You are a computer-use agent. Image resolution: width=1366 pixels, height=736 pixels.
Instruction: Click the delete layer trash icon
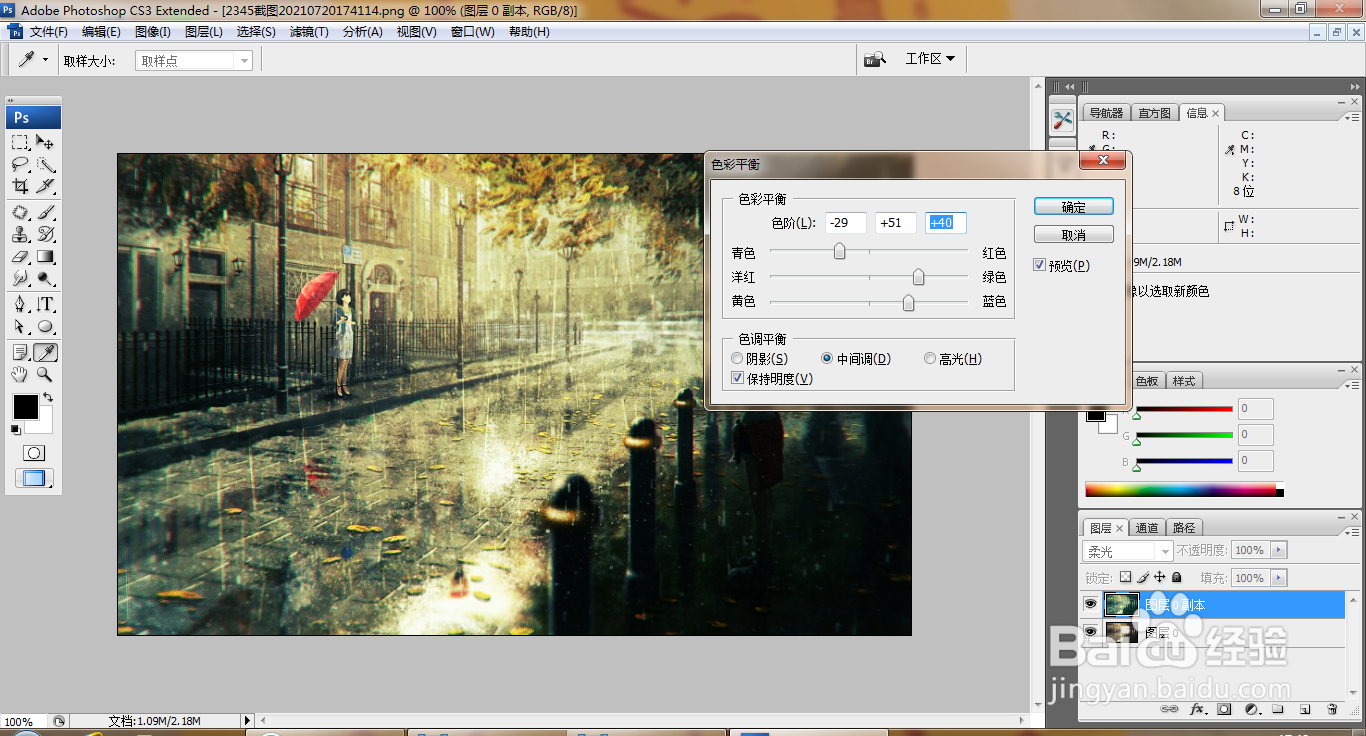[x=1332, y=709]
